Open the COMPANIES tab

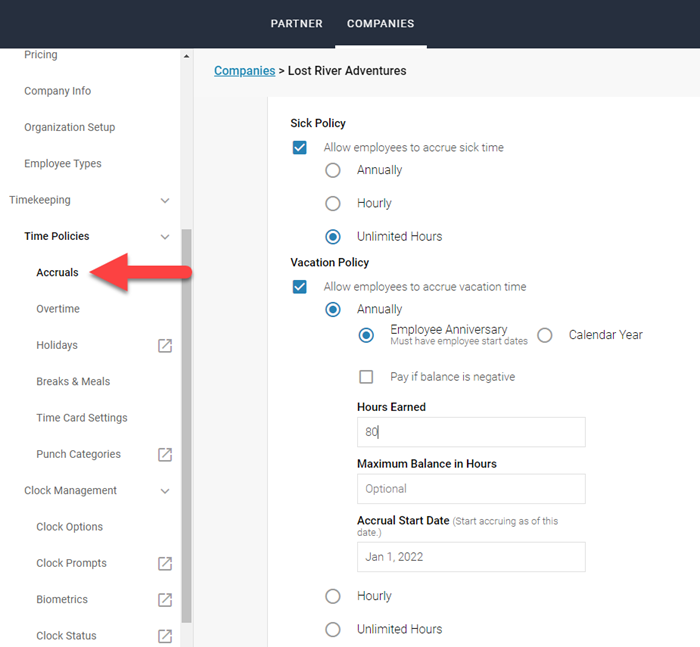point(380,24)
